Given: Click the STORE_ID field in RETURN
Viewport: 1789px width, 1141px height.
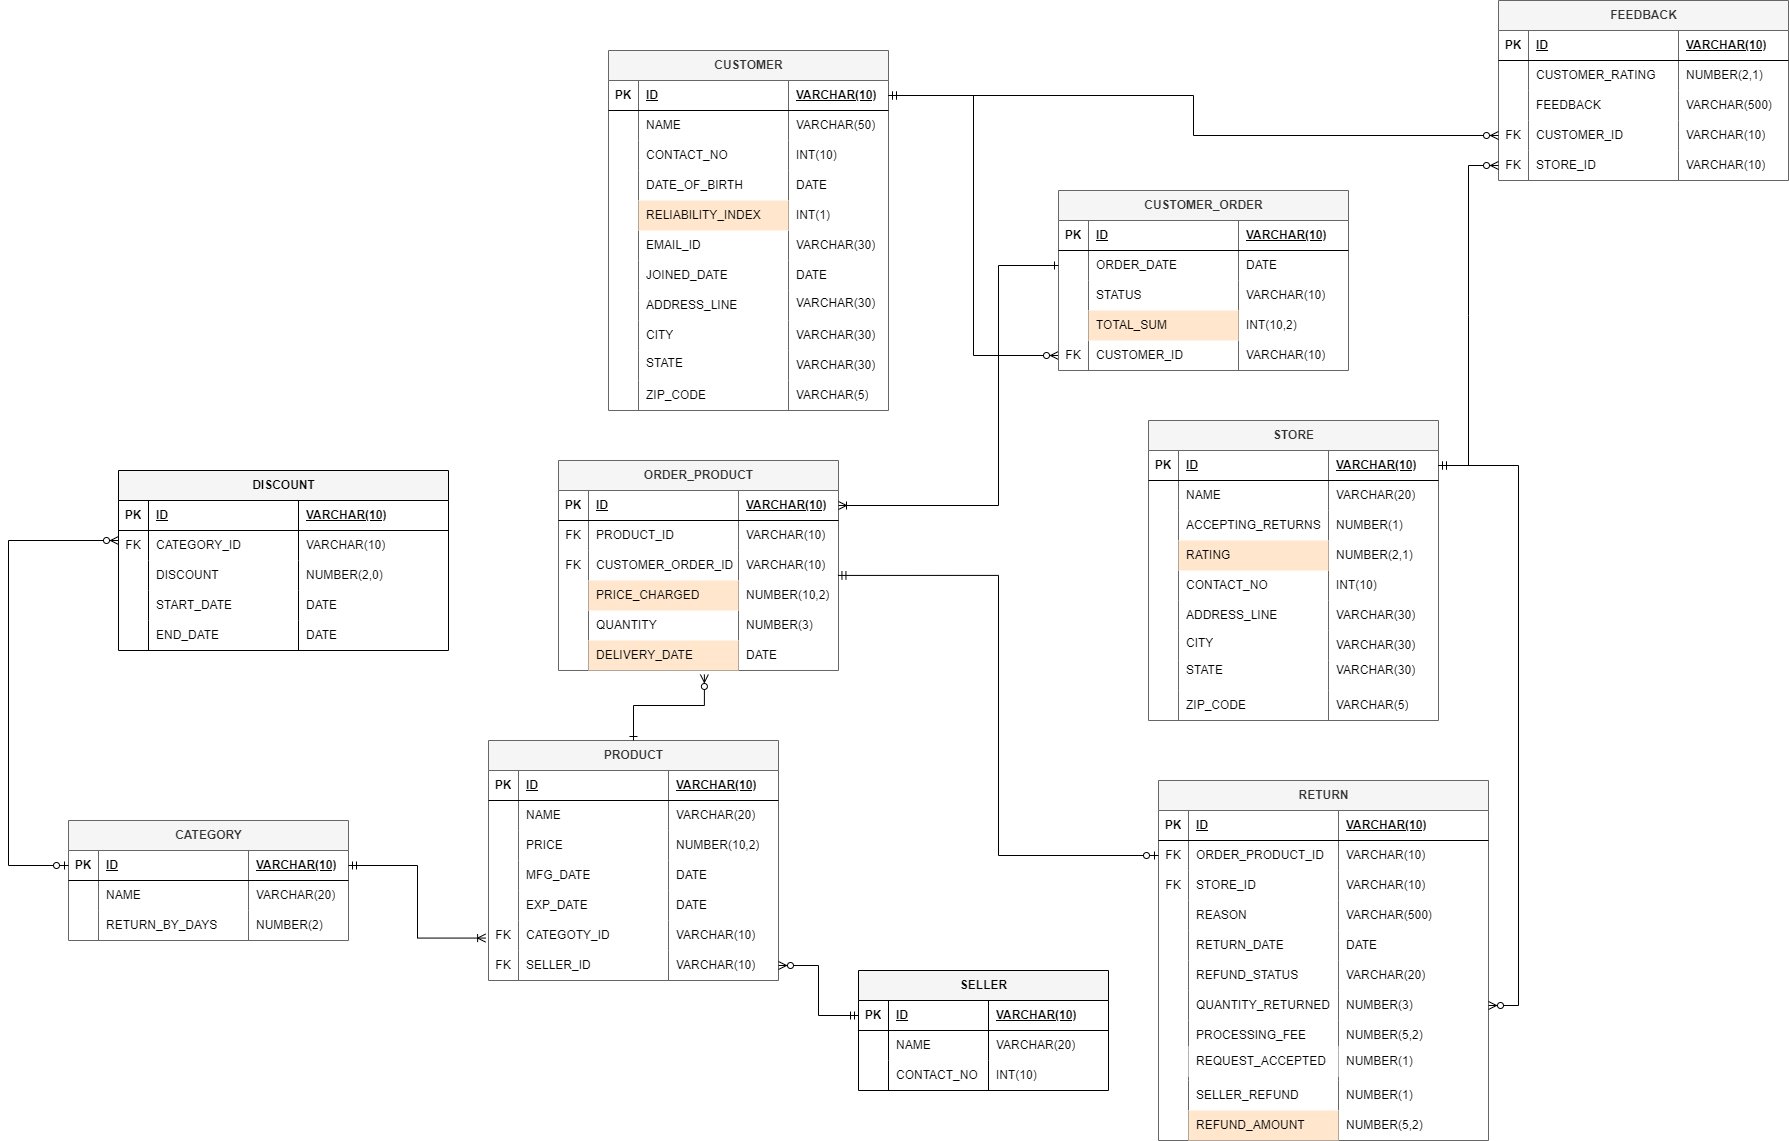Looking at the screenshot, I should [x=1225, y=885].
